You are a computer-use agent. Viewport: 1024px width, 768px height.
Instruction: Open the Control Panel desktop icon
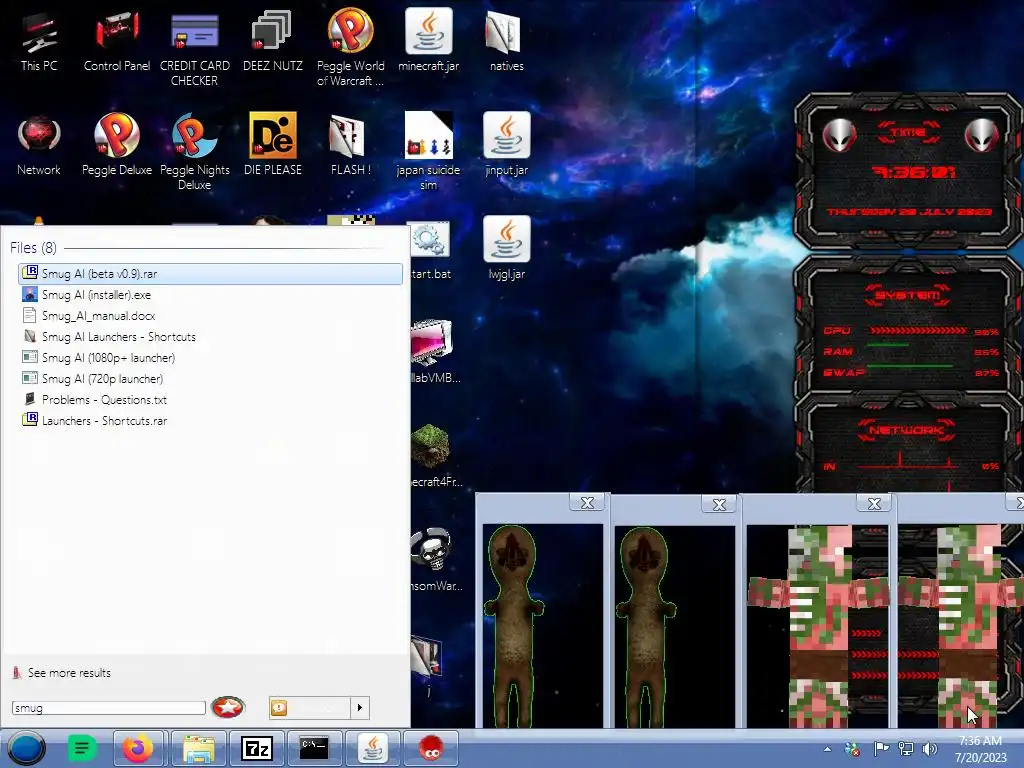tap(117, 42)
